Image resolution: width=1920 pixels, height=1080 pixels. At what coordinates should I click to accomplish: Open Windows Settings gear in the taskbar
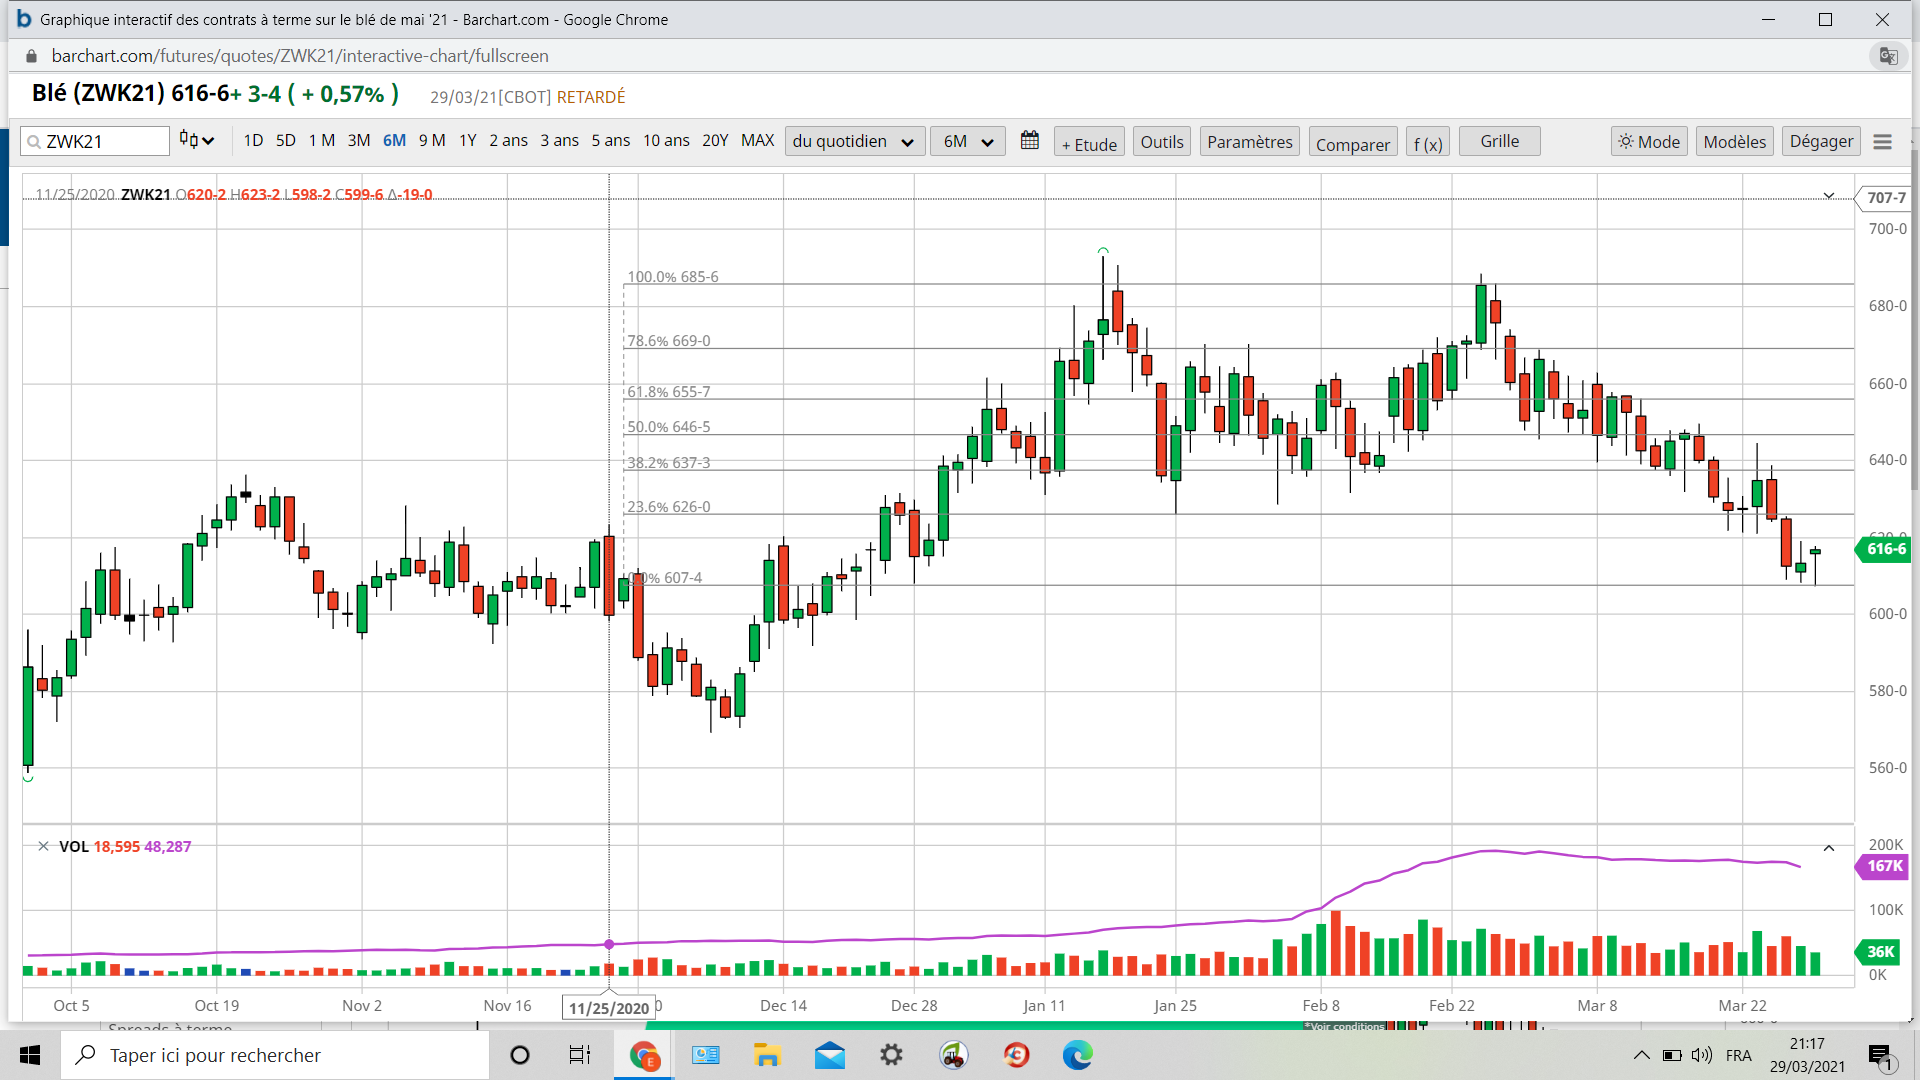[891, 1055]
